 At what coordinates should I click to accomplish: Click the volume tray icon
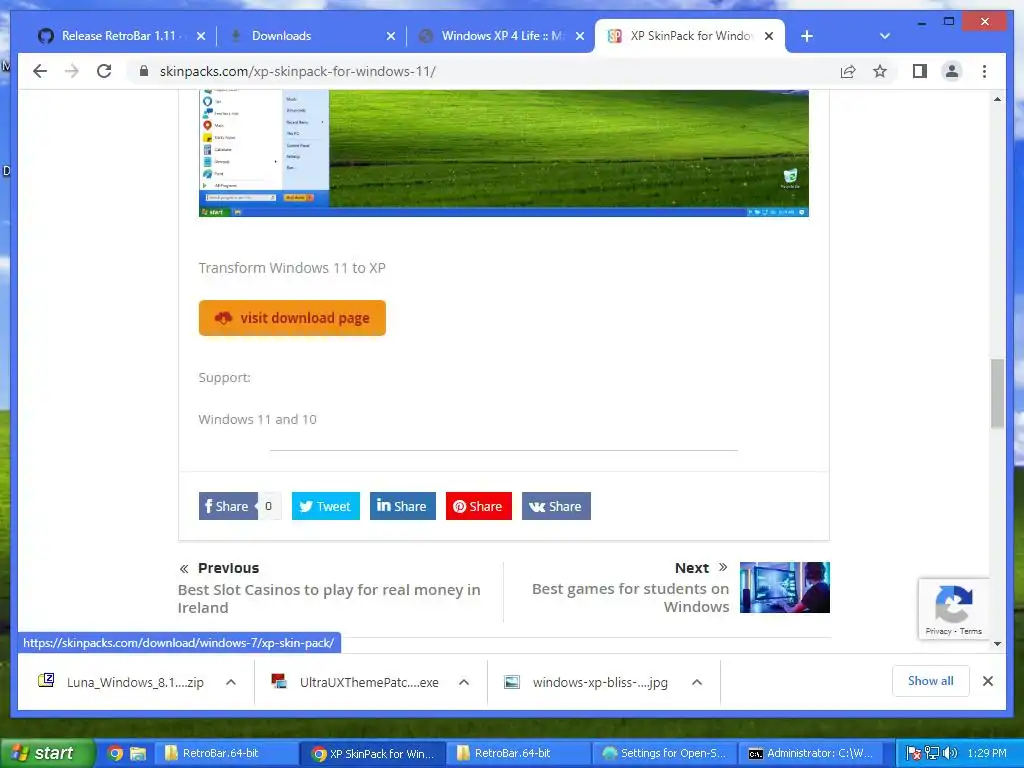[950, 753]
